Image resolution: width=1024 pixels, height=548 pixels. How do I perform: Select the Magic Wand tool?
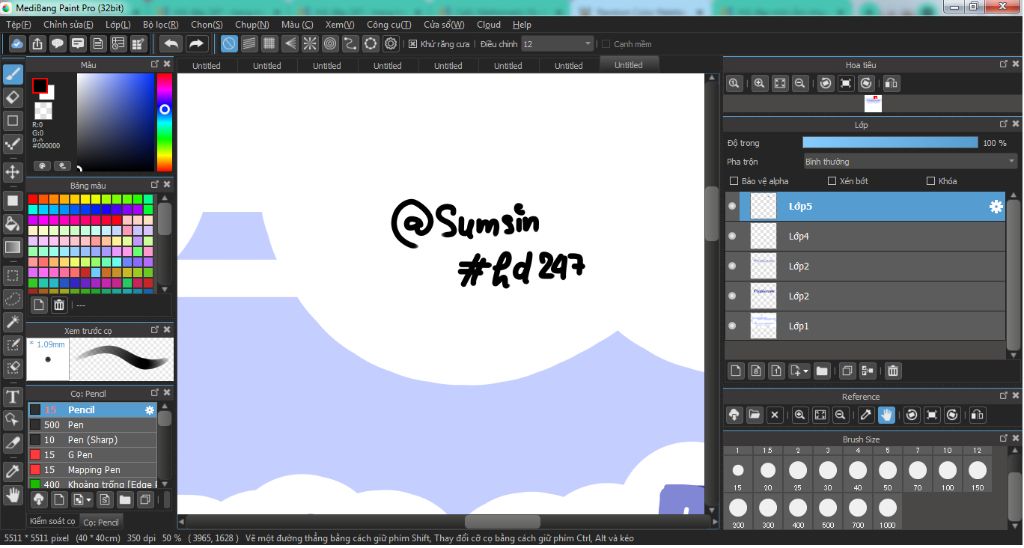12,321
